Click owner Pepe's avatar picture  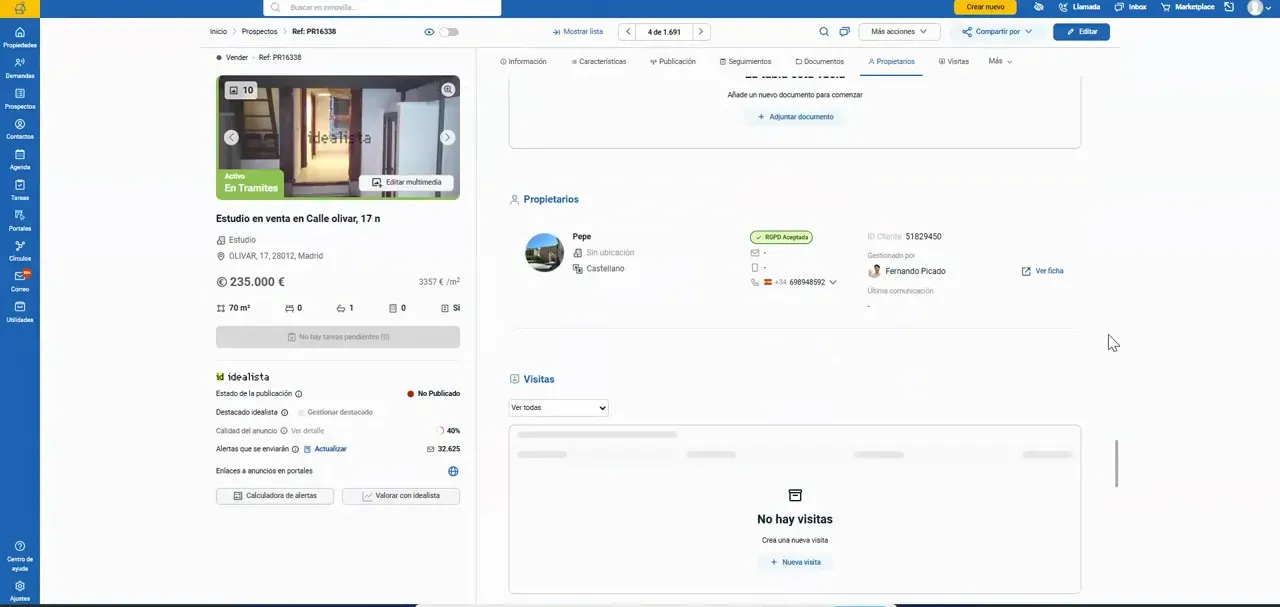(x=544, y=252)
